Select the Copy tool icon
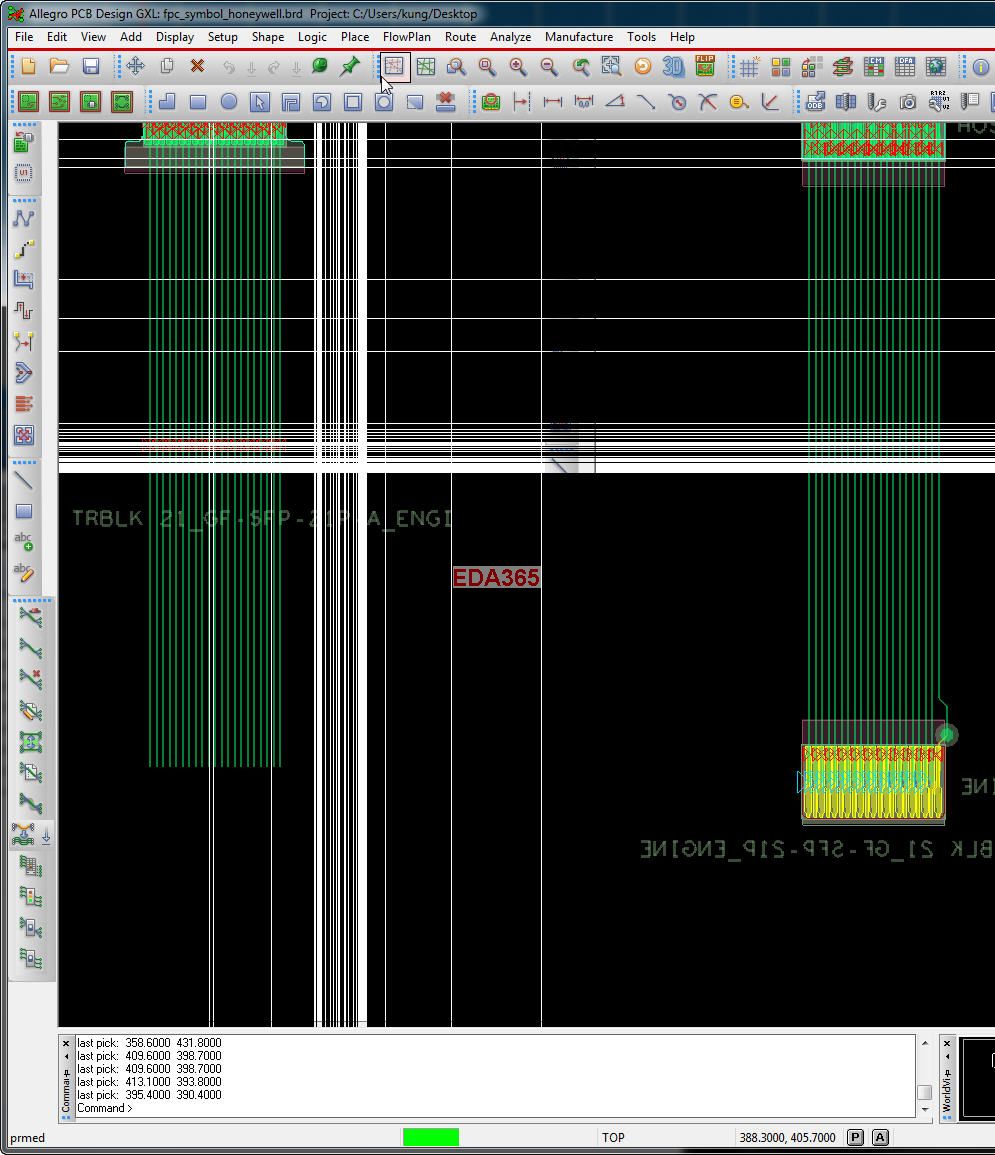 [x=167, y=66]
